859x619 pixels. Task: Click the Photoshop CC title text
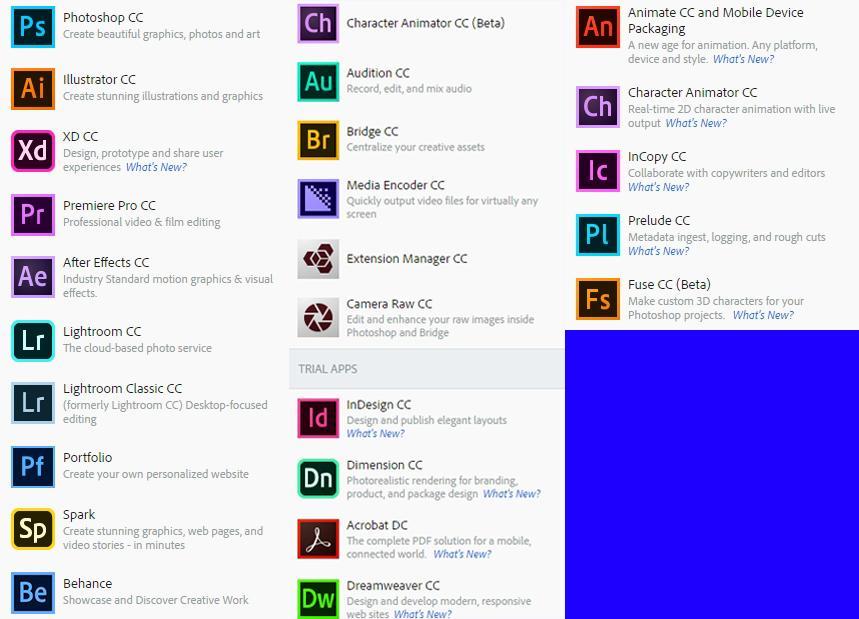(103, 18)
